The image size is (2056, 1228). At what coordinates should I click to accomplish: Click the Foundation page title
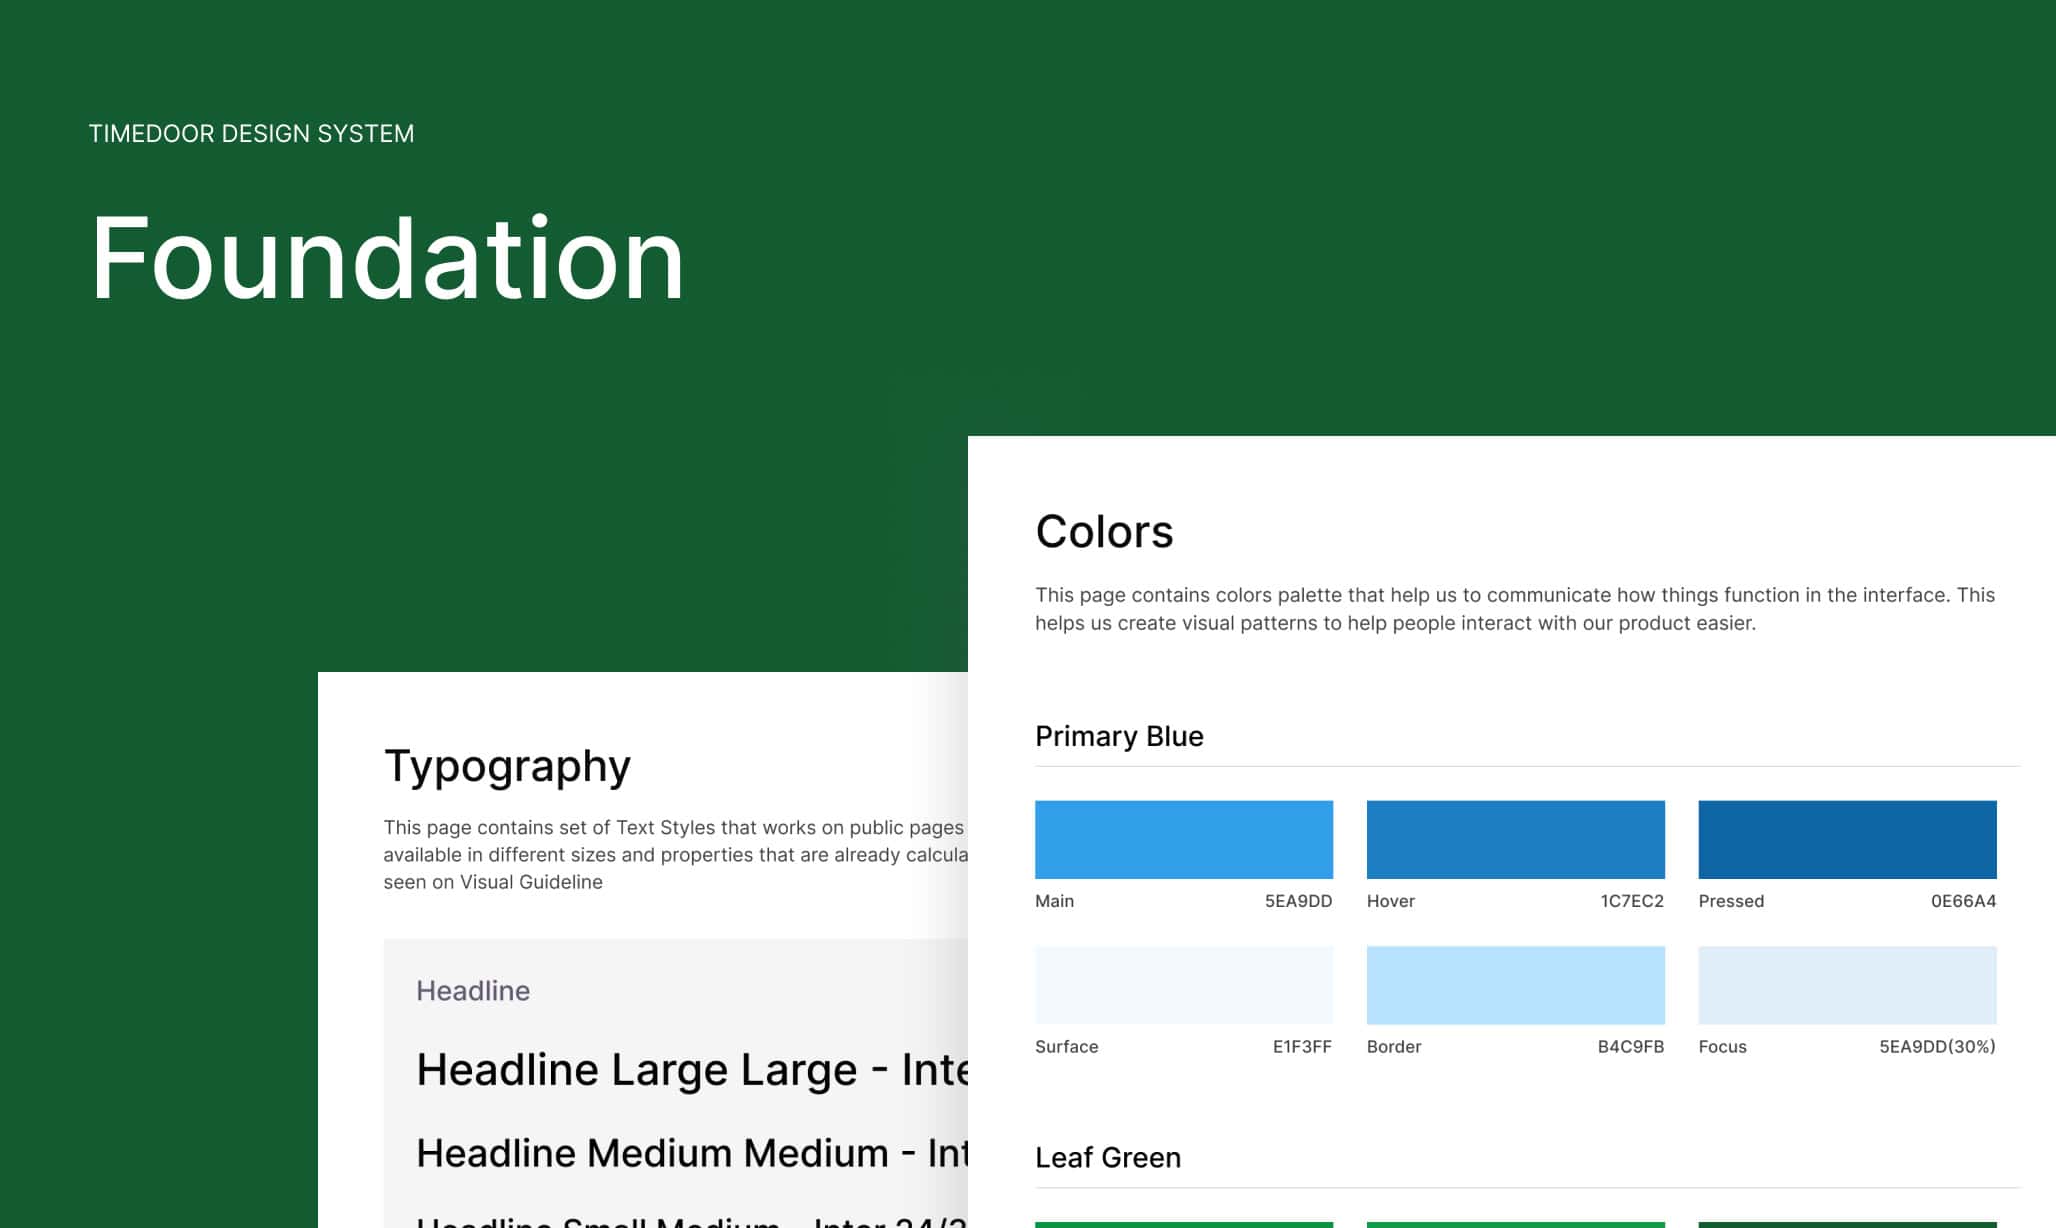[x=387, y=258]
